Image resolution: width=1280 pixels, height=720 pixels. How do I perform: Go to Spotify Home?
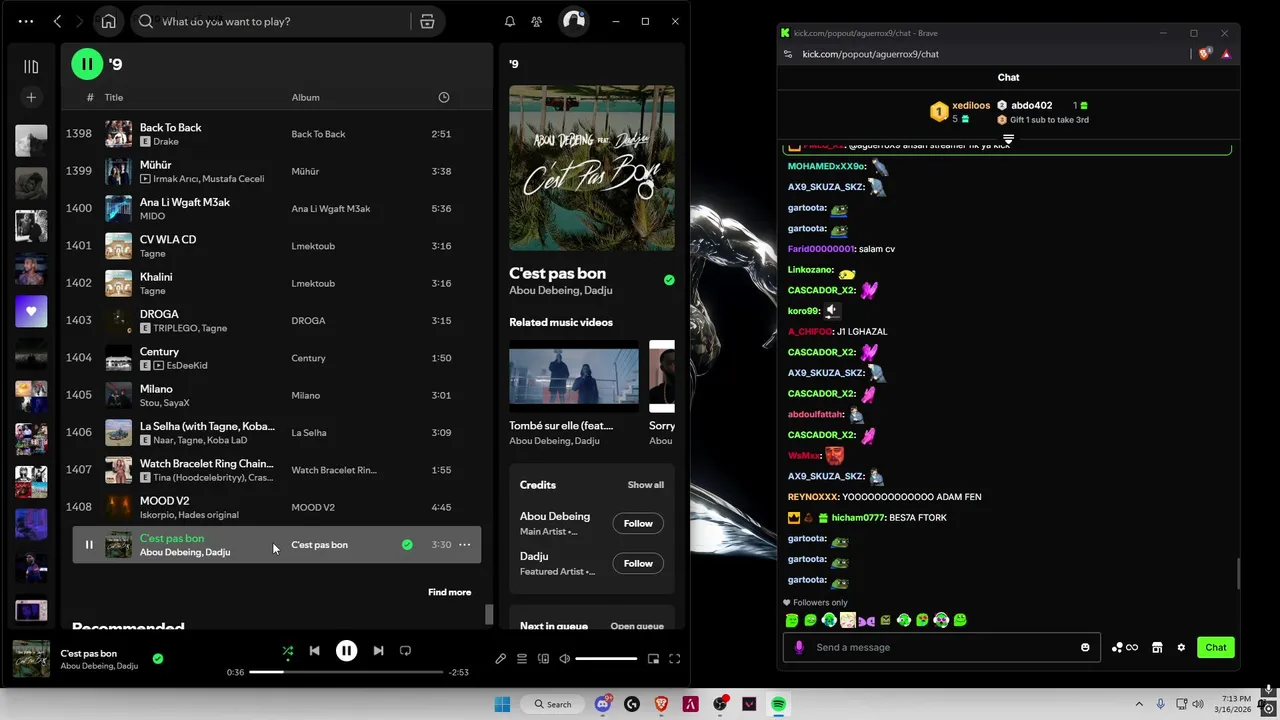108,21
